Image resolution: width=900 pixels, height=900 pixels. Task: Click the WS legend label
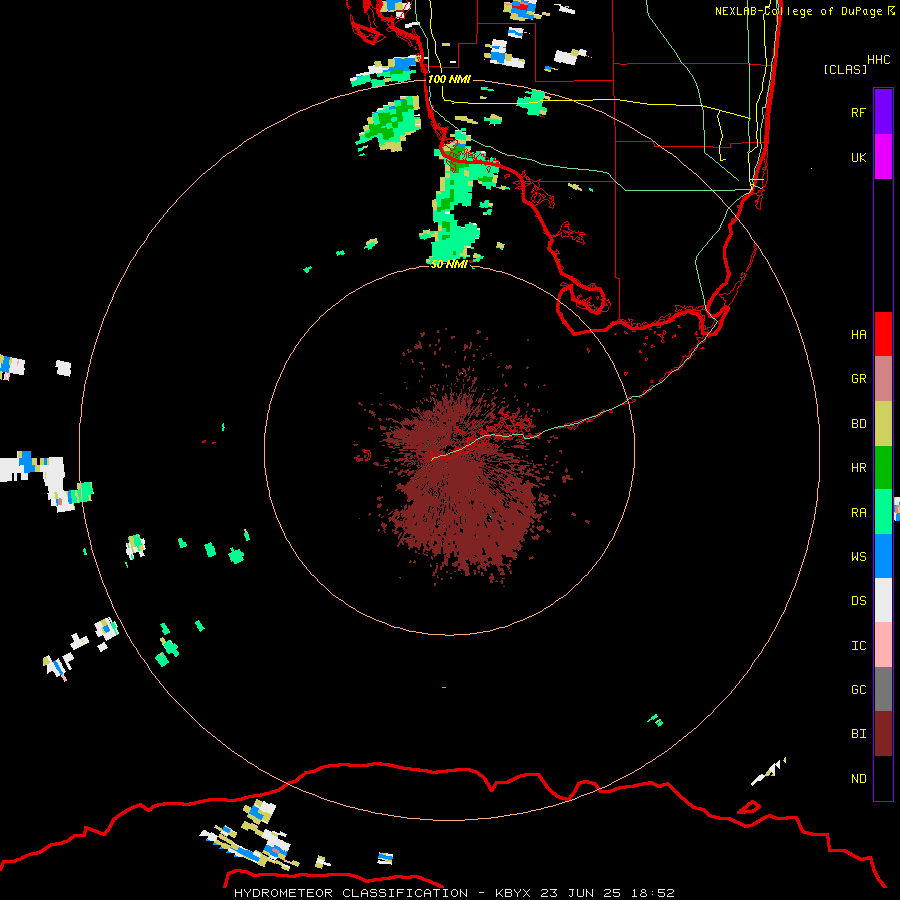[858, 556]
